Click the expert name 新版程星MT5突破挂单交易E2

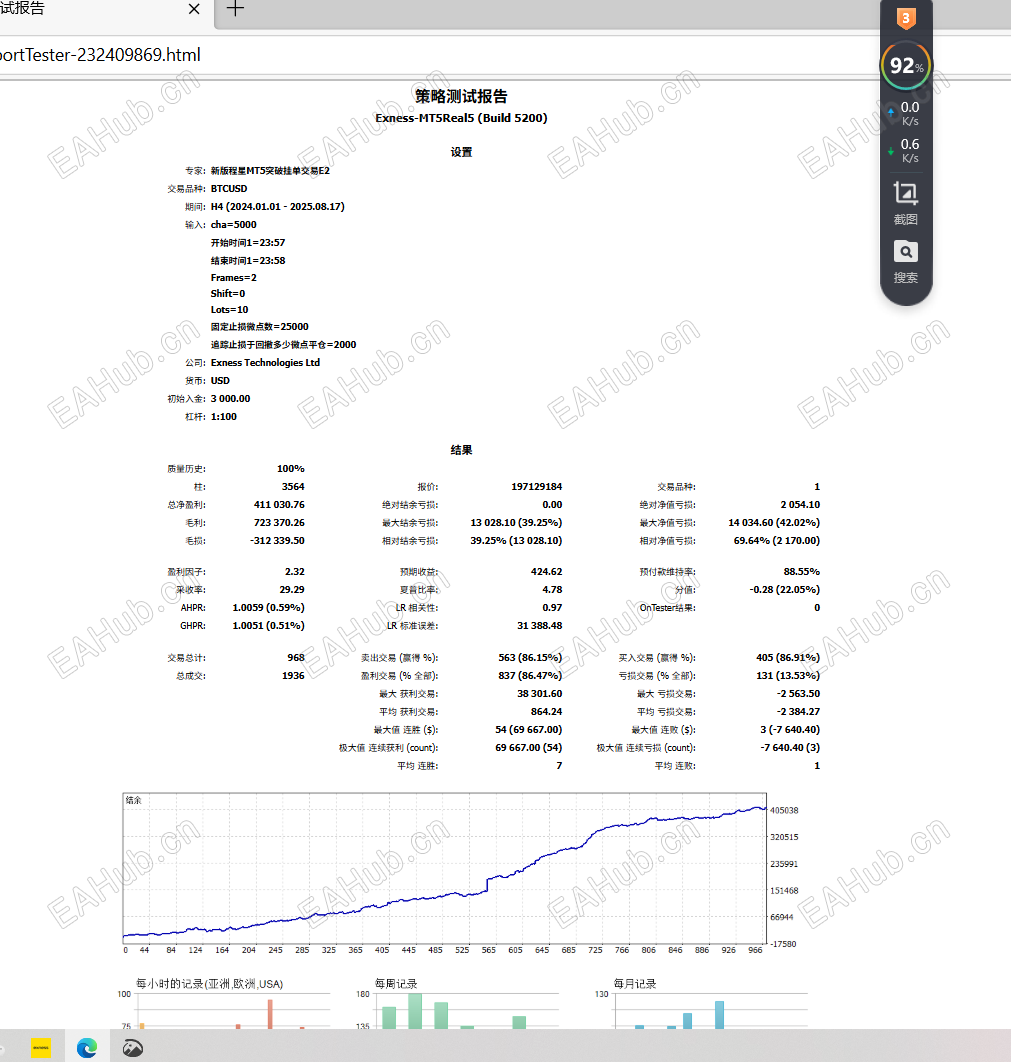click(x=270, y=171)
